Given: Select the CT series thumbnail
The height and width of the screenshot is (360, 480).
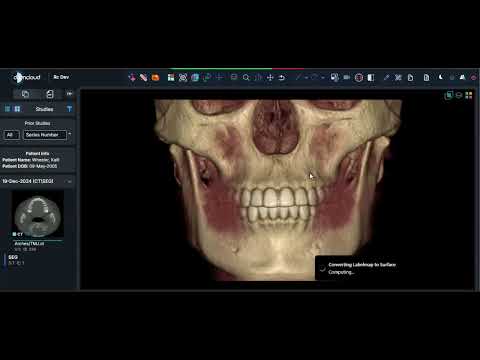Looking at the screenshot, I should (x=38, y=214).
